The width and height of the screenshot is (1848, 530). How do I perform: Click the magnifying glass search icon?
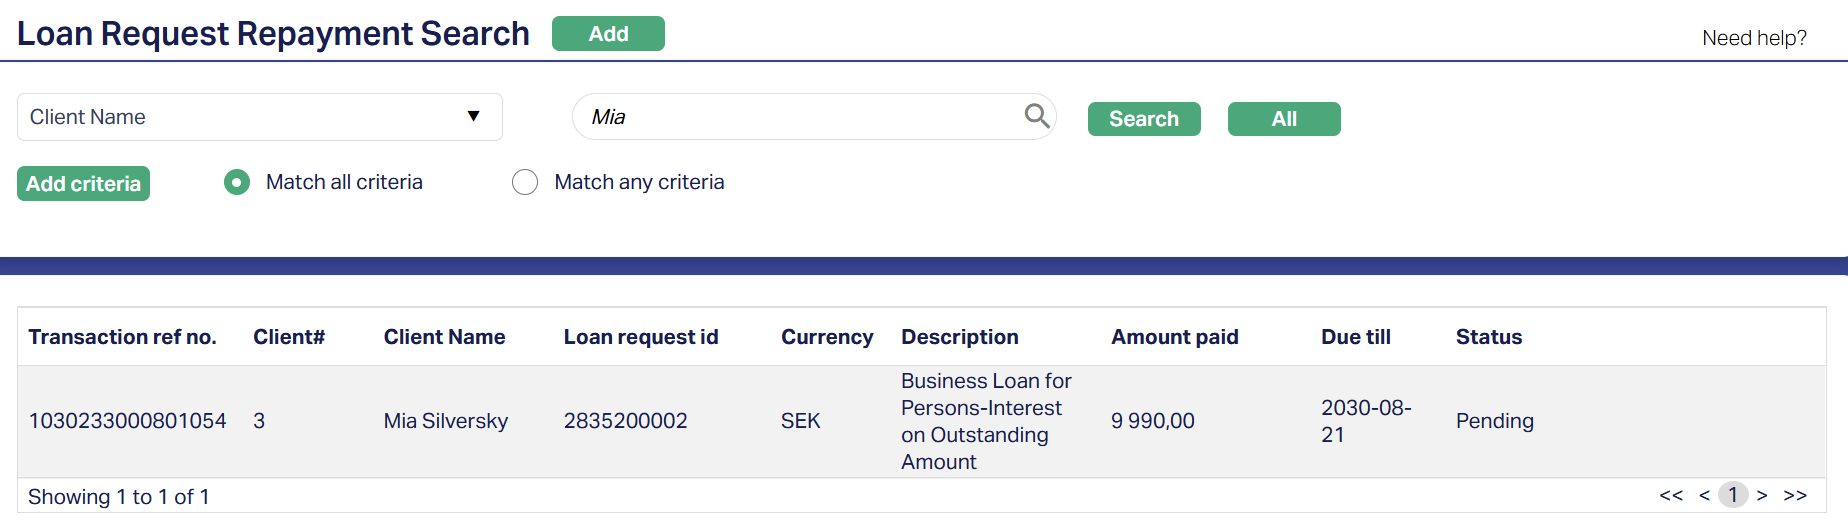coord(1037,117)
